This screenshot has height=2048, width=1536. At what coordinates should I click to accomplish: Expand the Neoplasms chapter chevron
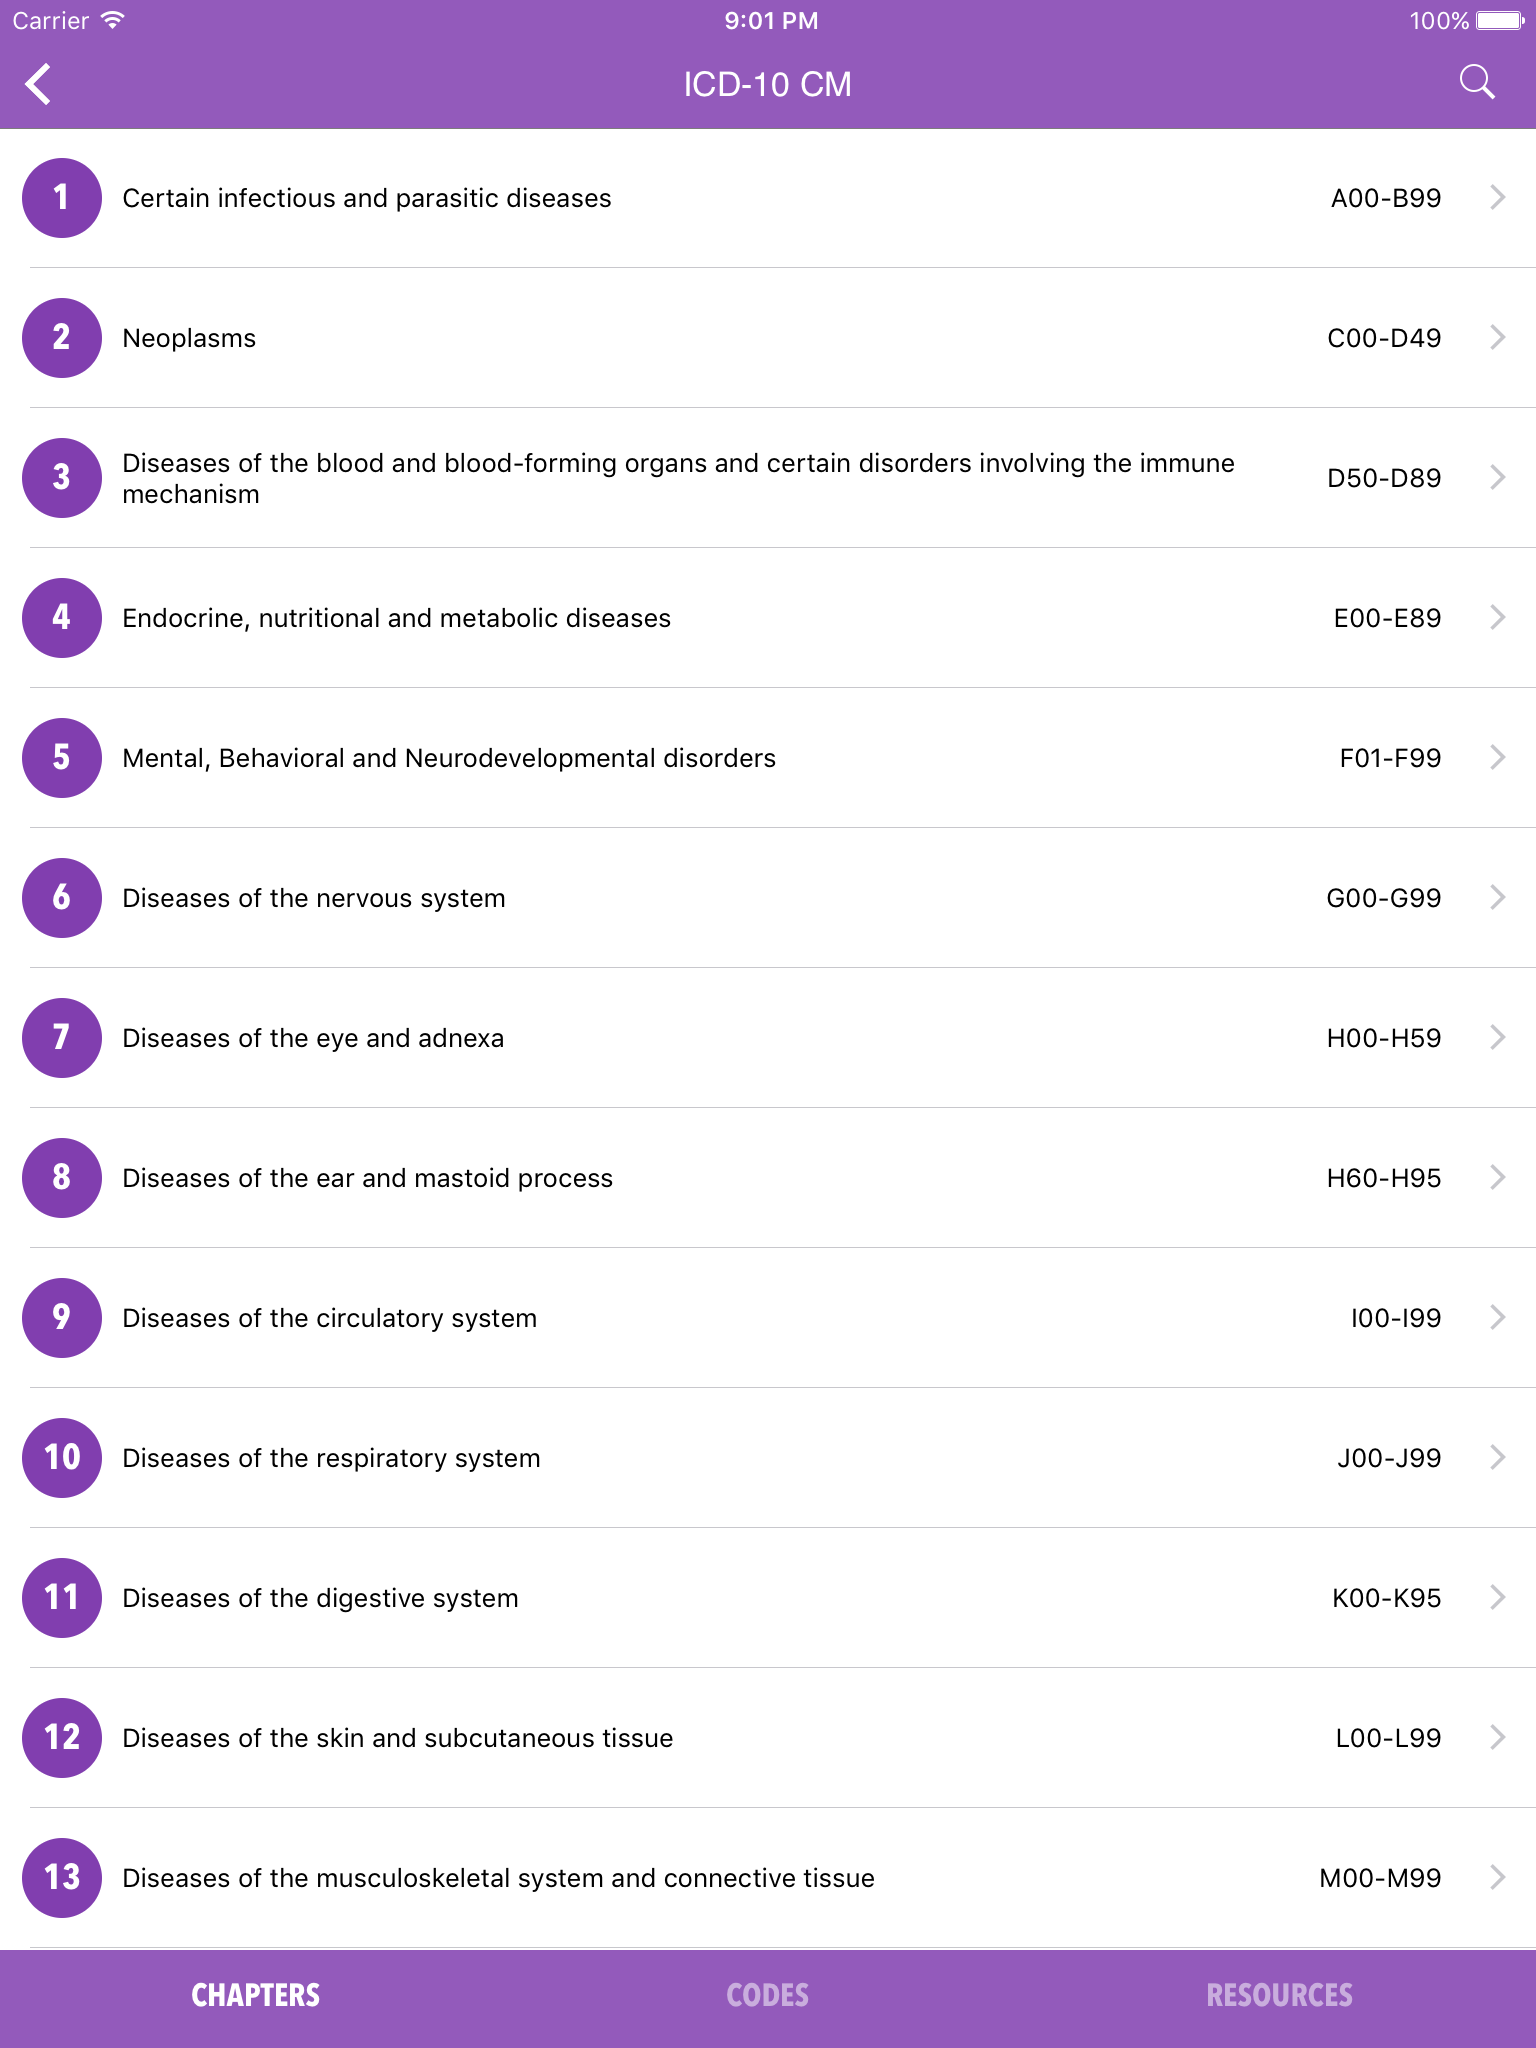click(x=1497, y=337)
